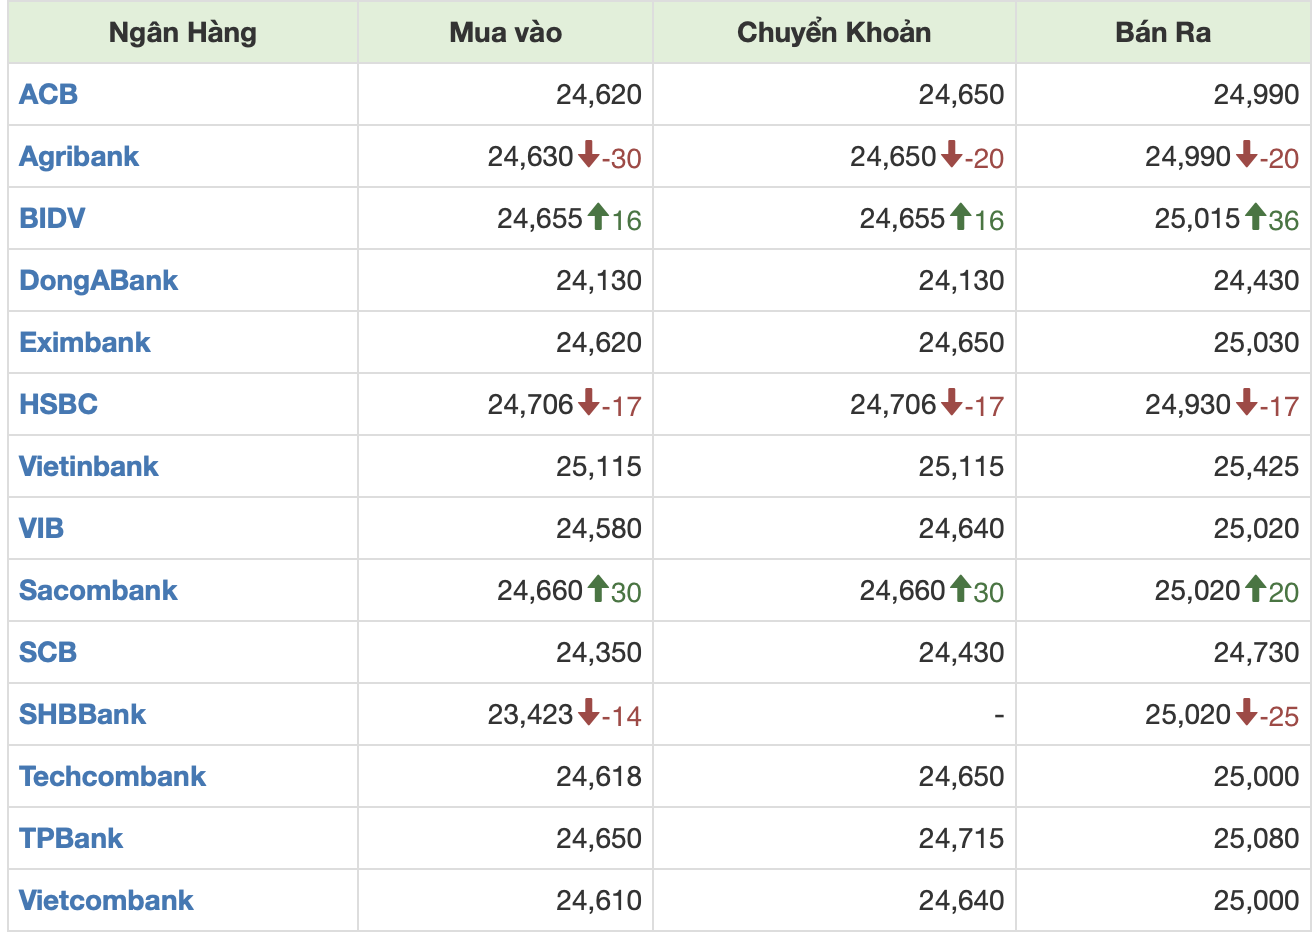Click the green up arrow in BIDV Bán Ra
This screenshot has height=936, width=1316.
click(1255, 216)
